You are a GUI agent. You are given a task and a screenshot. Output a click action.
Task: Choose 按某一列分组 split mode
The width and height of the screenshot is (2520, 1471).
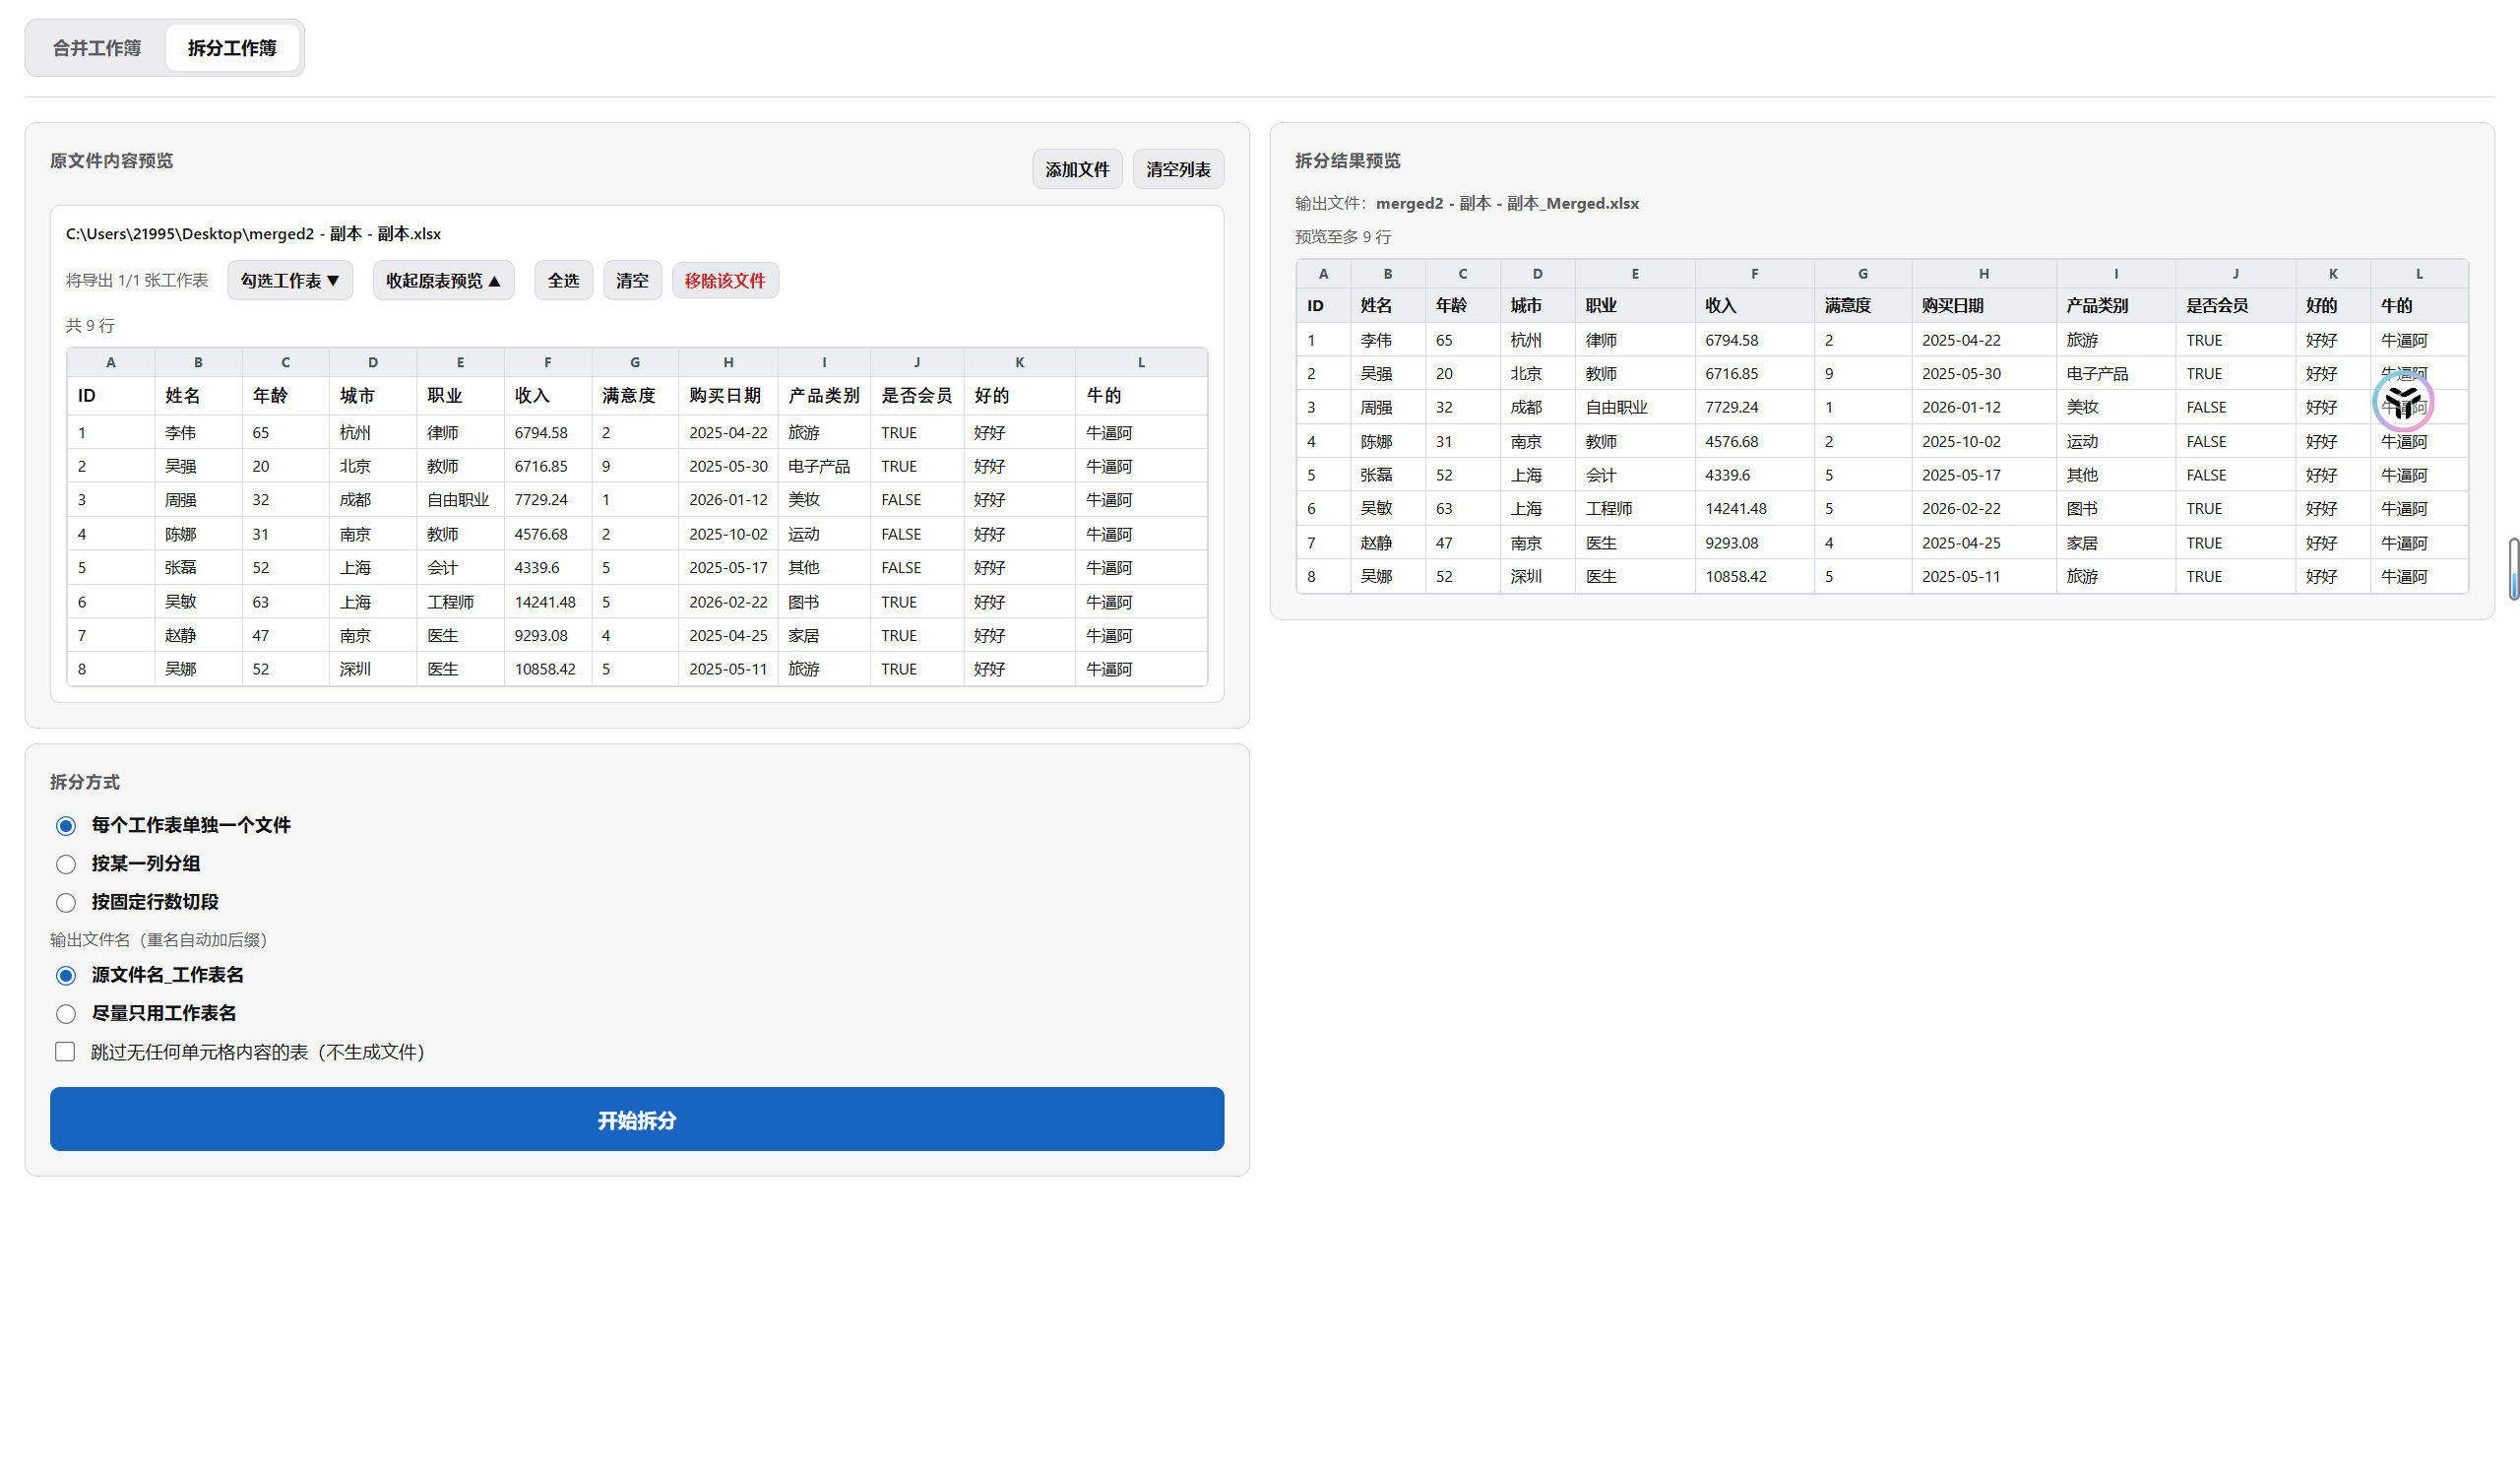point(66,864)
